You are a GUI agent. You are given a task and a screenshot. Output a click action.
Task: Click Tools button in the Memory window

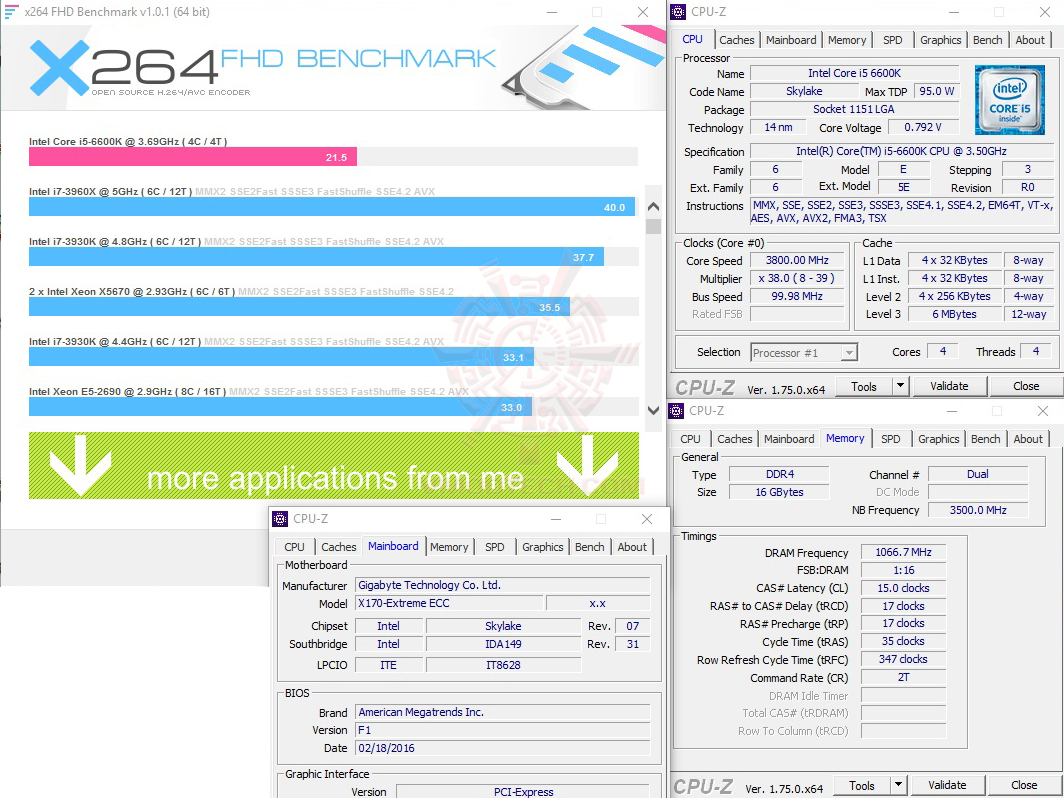[x=861, y=785]
